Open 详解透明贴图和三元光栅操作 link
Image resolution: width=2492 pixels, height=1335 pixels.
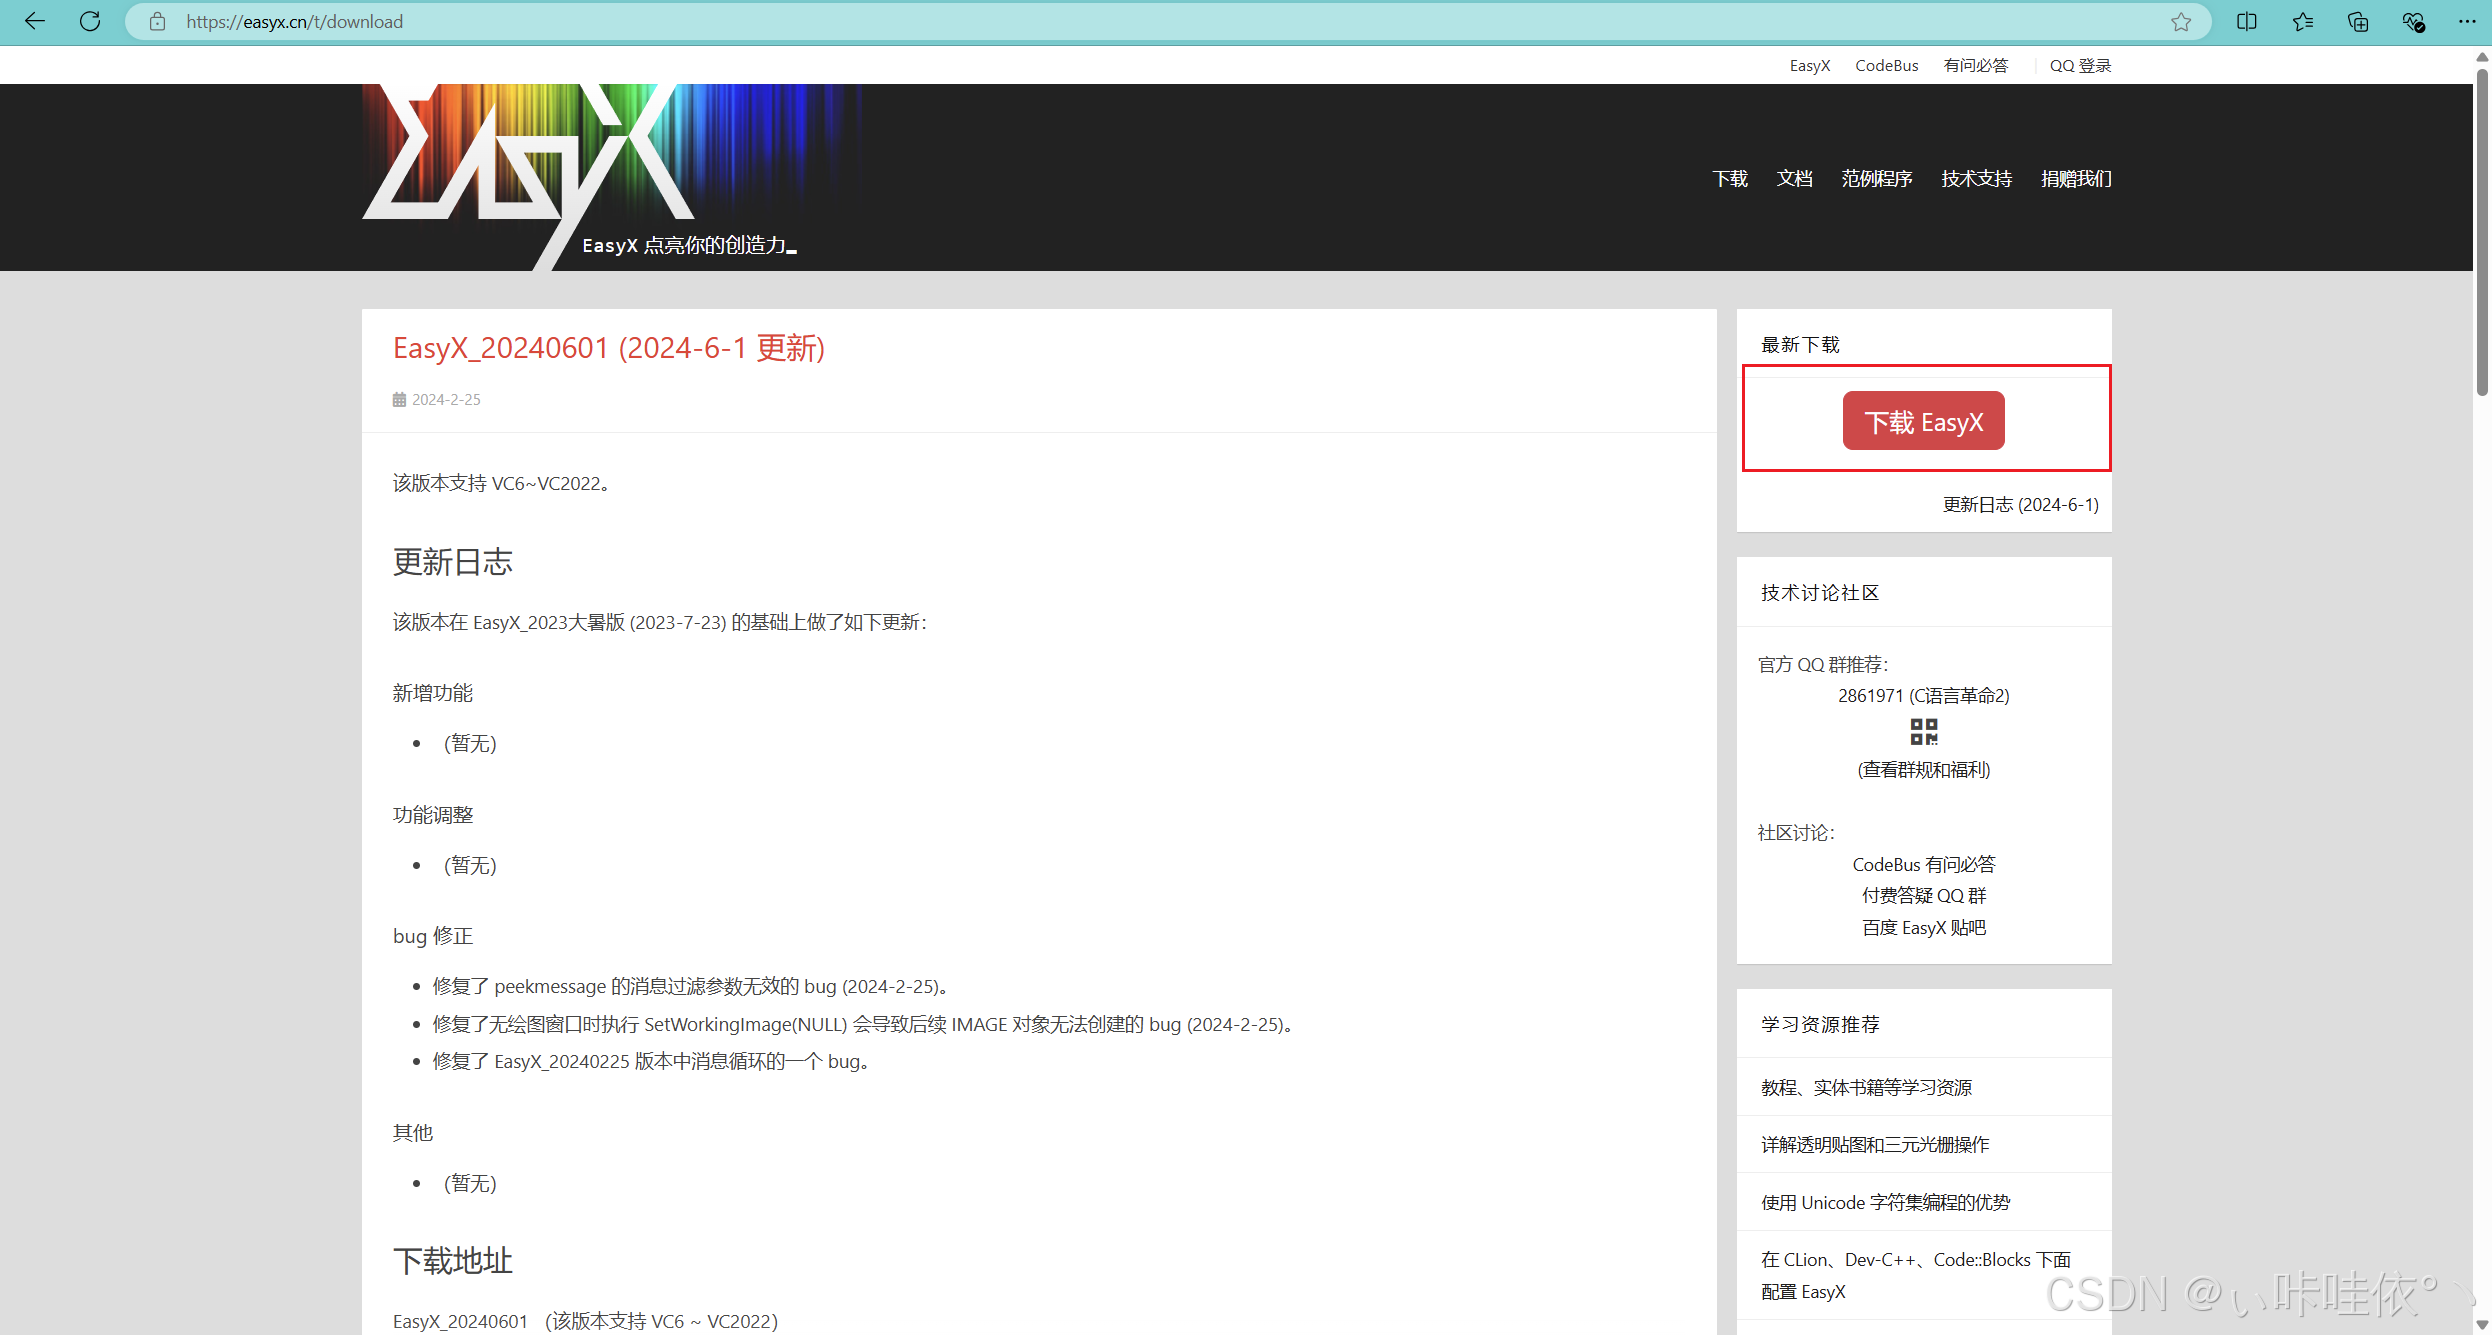1875,1145
